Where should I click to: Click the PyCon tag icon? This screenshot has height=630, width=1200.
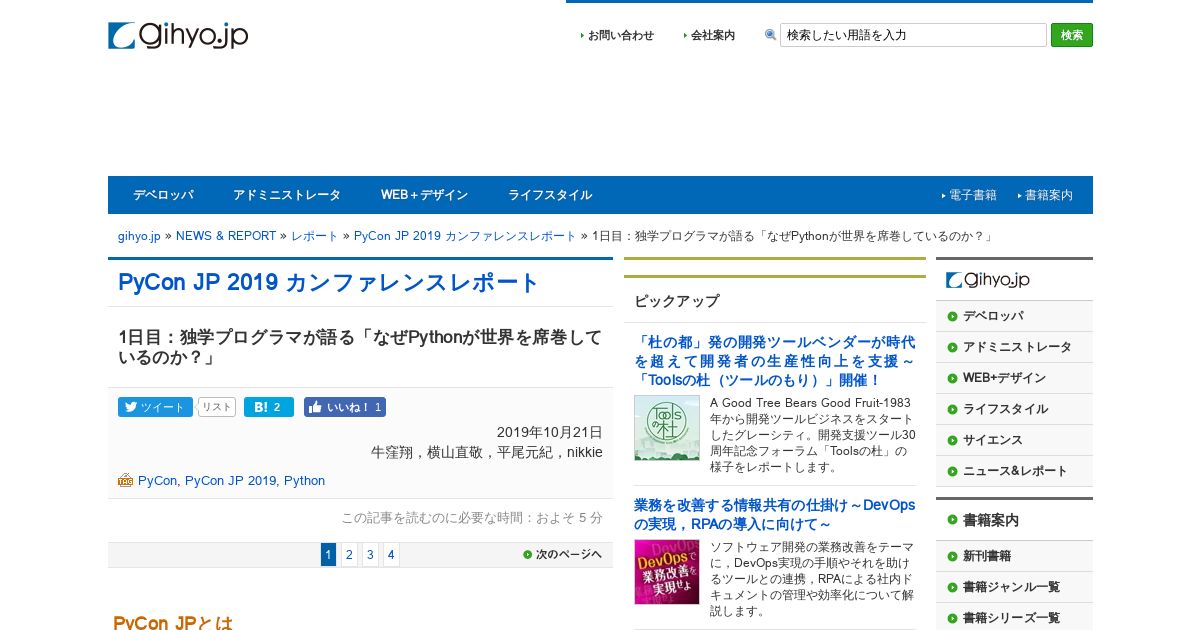click(x=125, y=481)
